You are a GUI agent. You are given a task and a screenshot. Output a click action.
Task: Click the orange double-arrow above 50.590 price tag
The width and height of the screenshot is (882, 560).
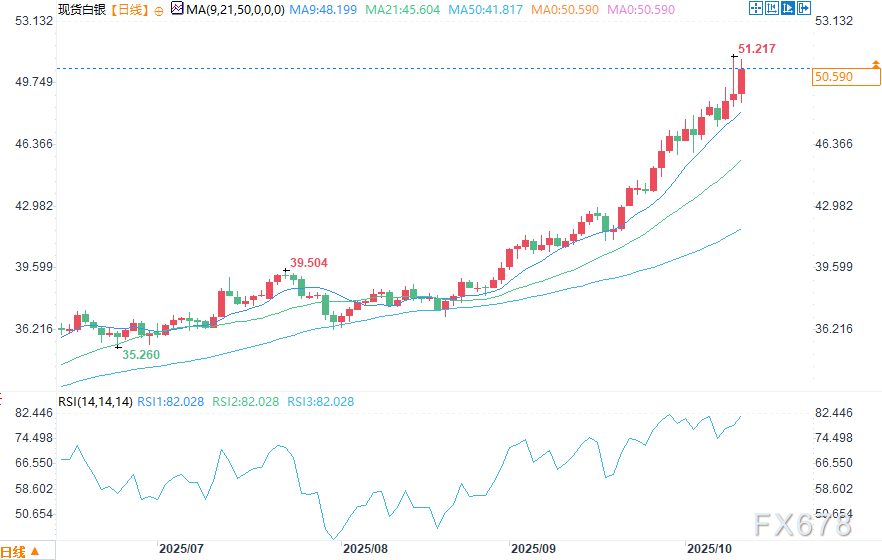pyautogui.click(x=874, y=64)
